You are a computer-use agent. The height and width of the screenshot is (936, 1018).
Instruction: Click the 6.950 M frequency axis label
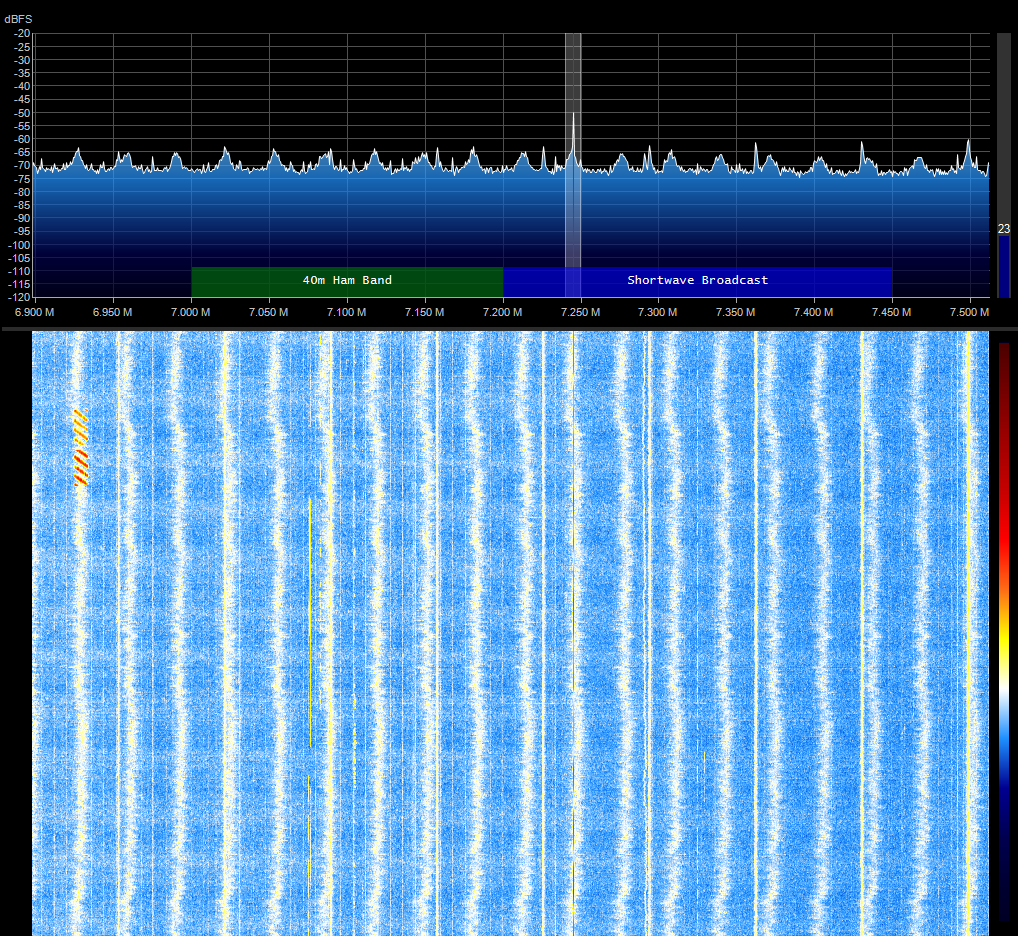pos(113,313)
